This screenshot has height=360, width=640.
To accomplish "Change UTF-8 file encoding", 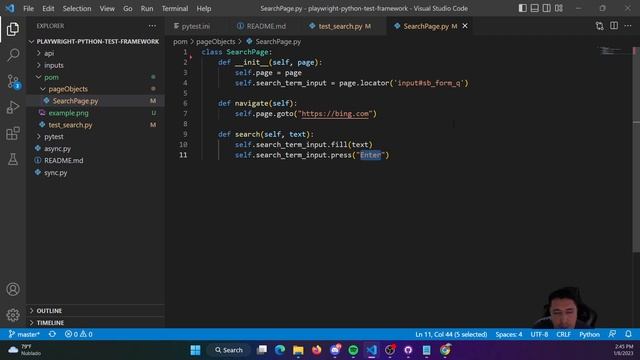I will (539, 334).
